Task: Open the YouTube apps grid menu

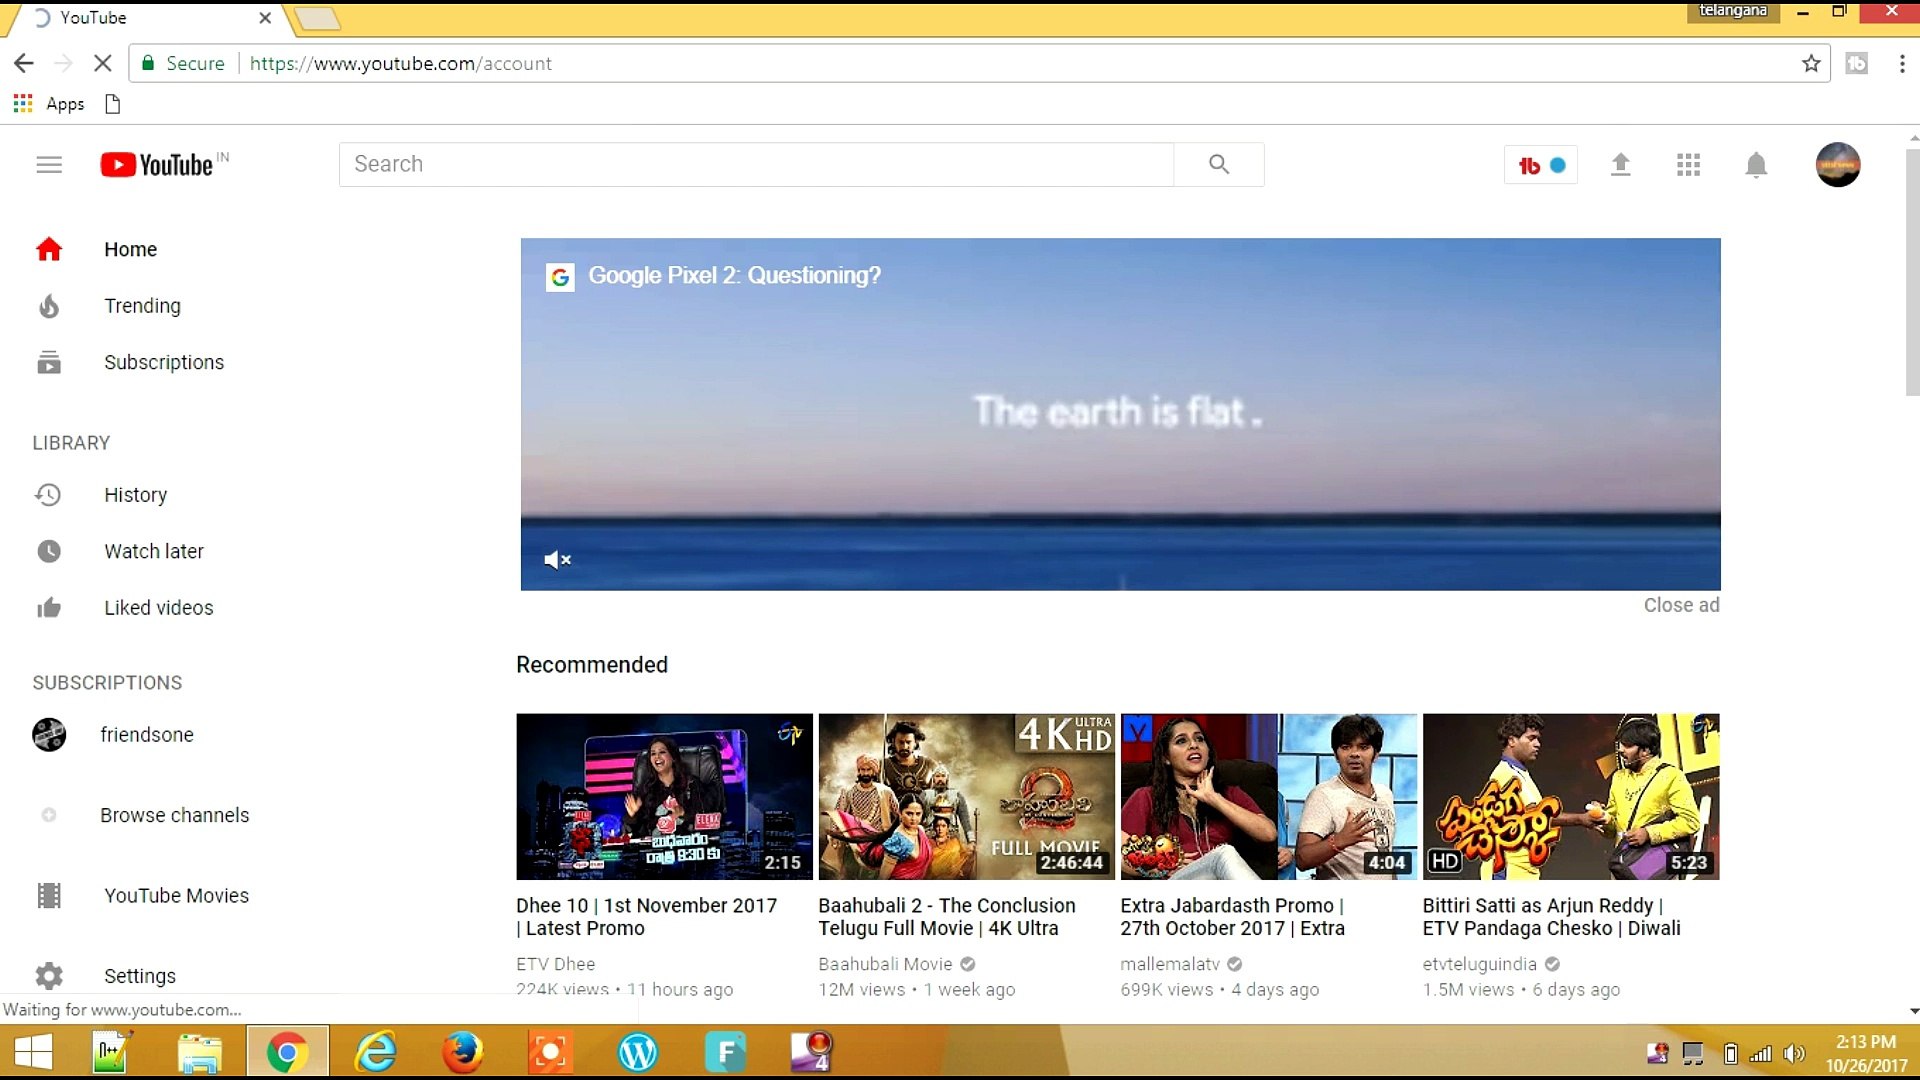Action: [x=1688, y=164]
